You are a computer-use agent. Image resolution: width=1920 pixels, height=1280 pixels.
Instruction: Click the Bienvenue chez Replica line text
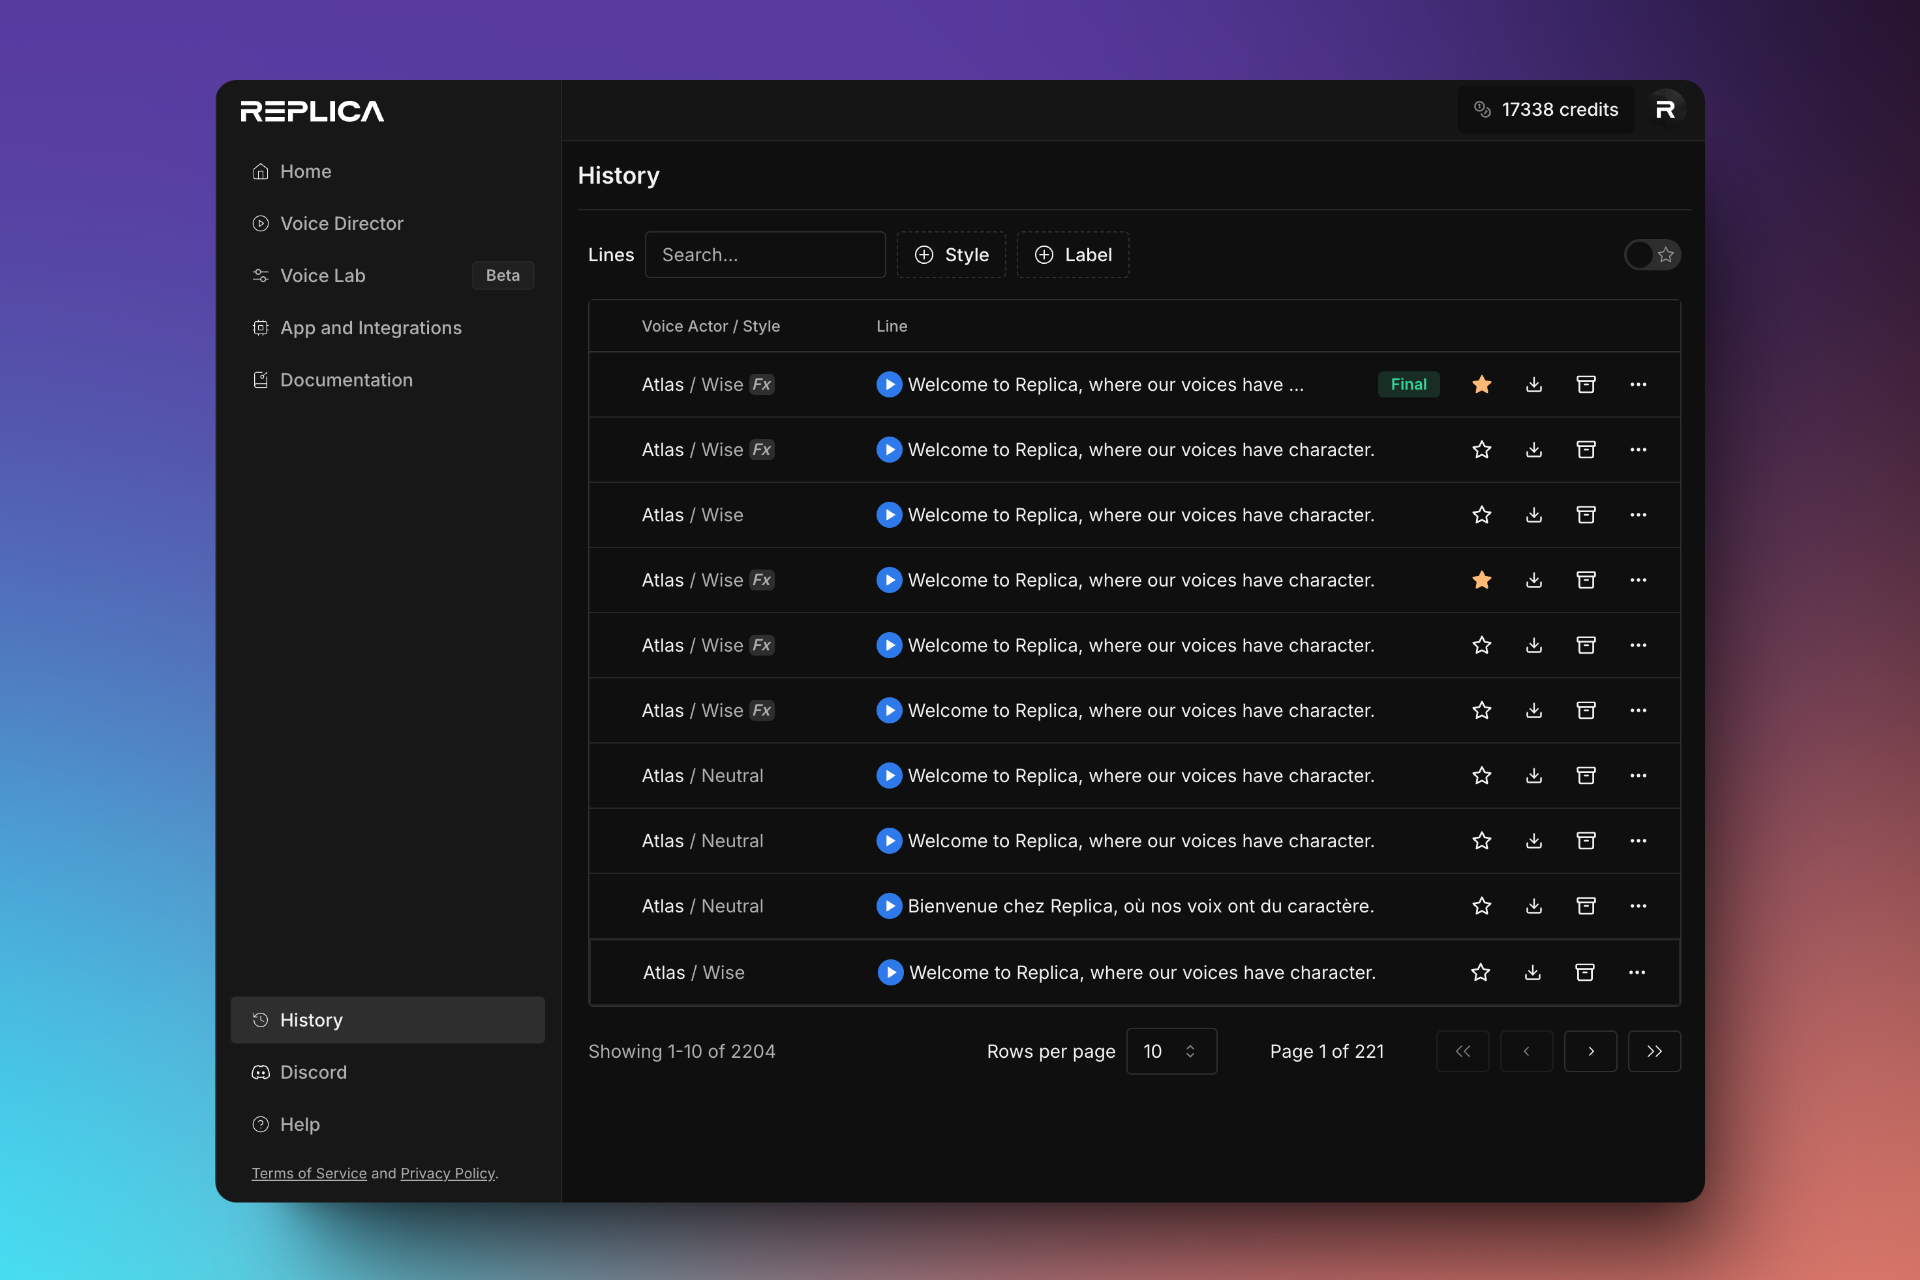[1141, 906]
